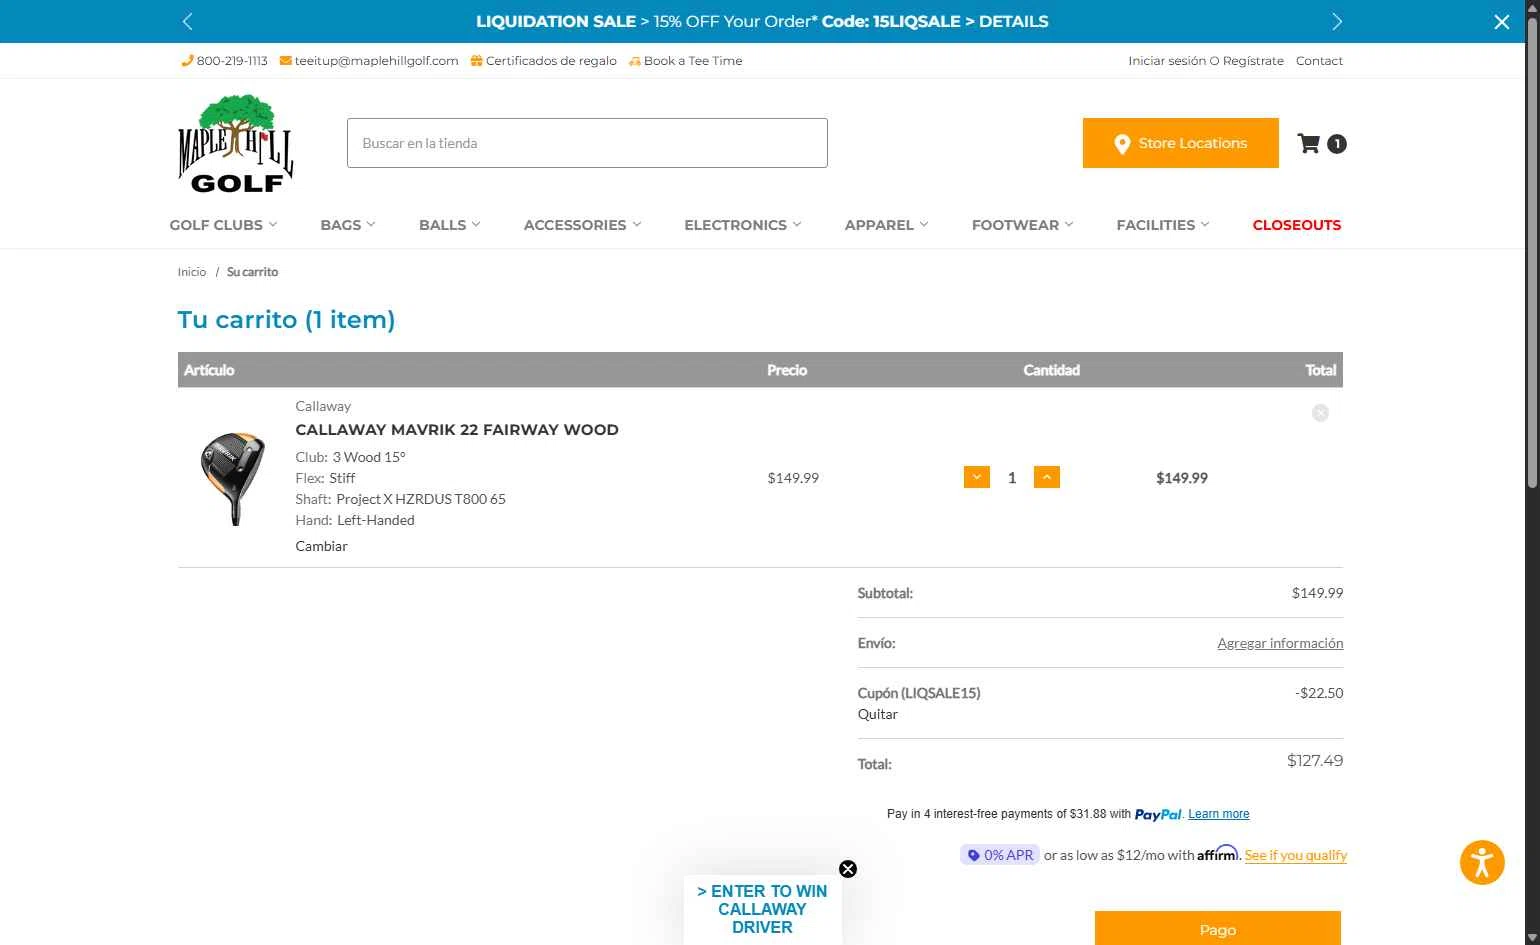Click Regístrate link
This screenshot has height=945, width=1540.
tap(1253, 61)
